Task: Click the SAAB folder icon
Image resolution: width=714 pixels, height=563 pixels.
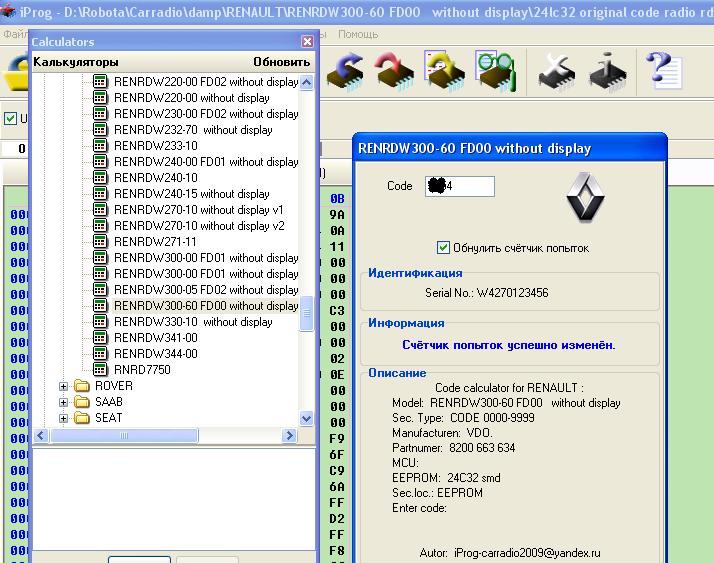Action: [82, 402]
